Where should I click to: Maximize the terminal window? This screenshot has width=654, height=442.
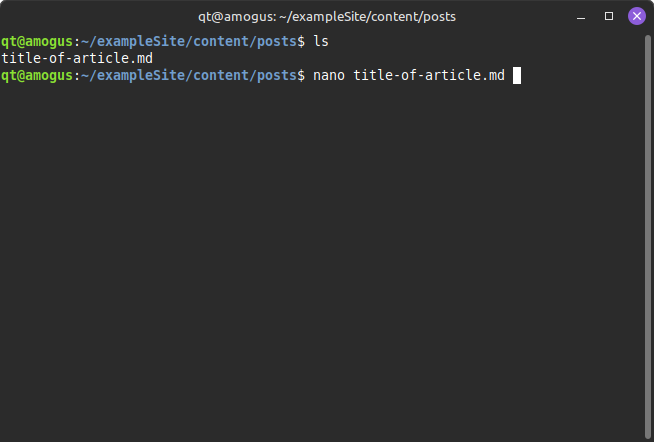(609, 16)
